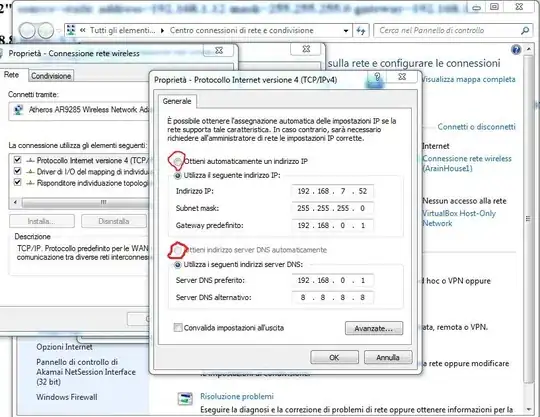This screenshot has height=417, width=540.
Task: Select the Rete tab in wireless properties
Action: (11, 75)
